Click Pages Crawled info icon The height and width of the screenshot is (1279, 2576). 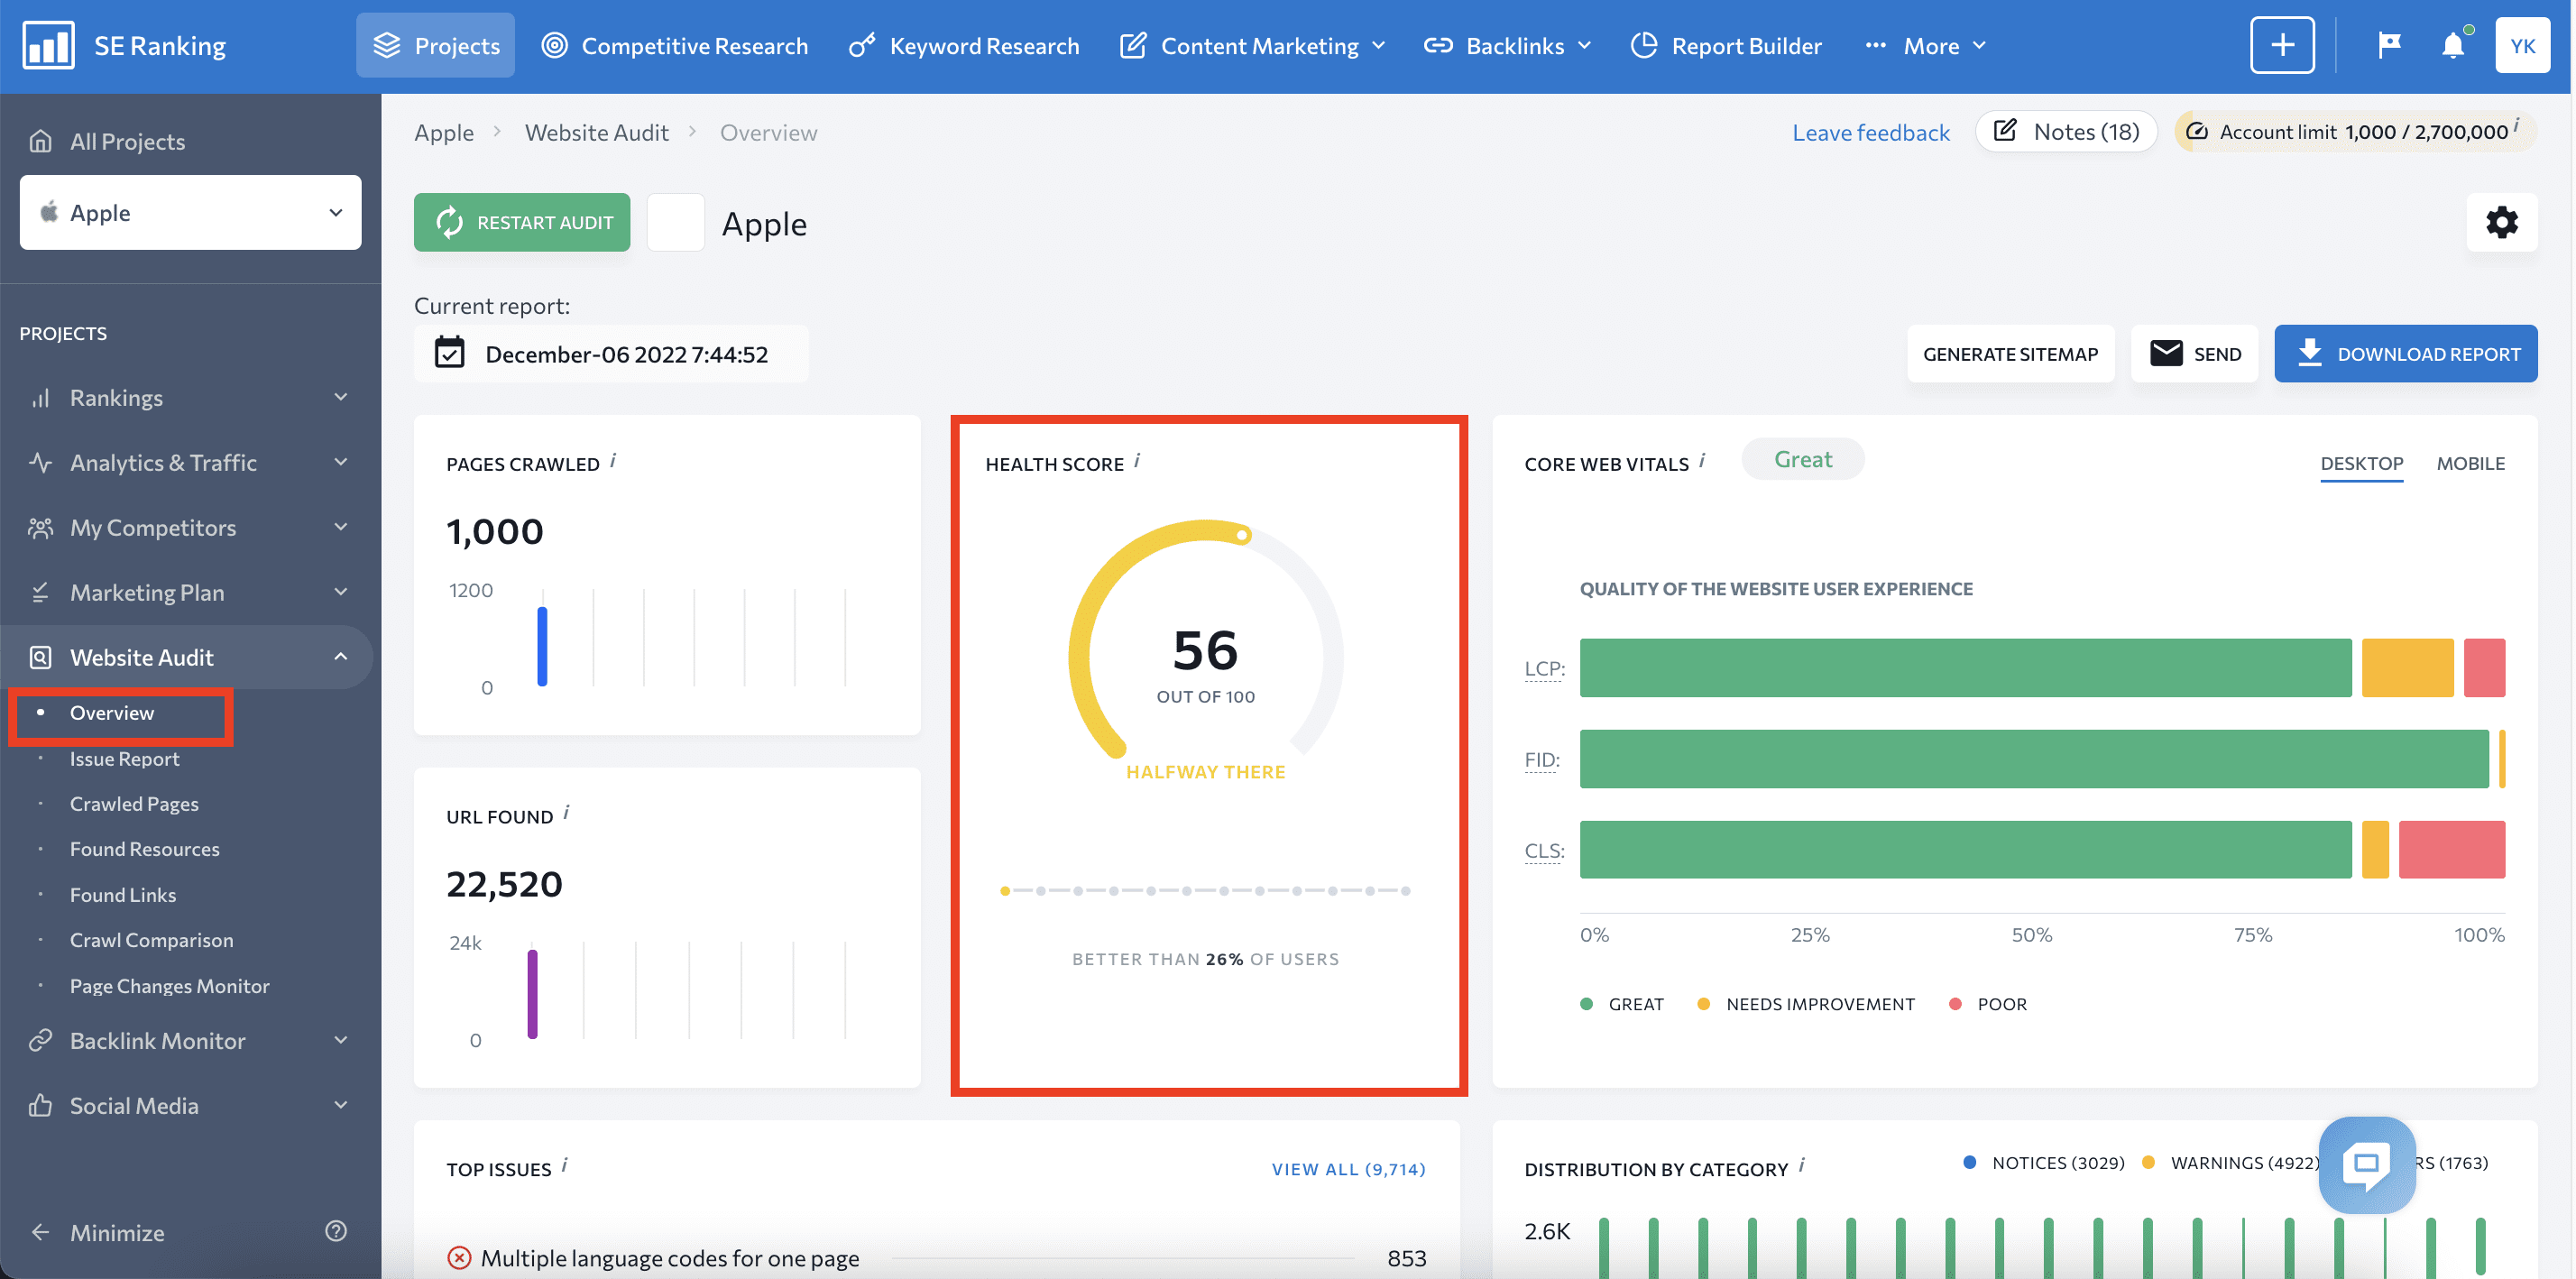click(x=613, y=460)
